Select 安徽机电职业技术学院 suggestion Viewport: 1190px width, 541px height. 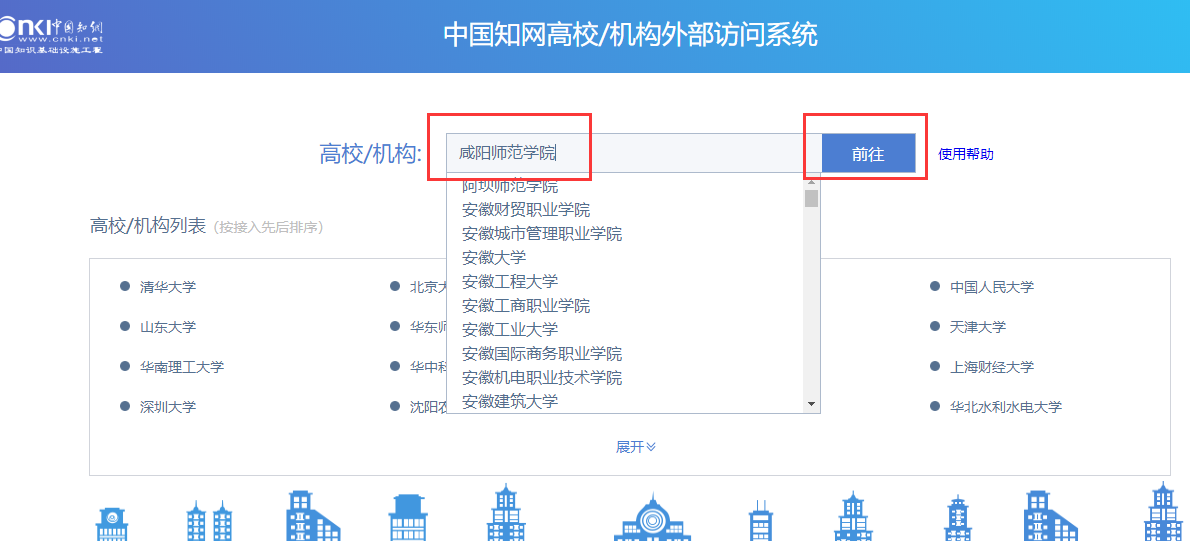542,377
